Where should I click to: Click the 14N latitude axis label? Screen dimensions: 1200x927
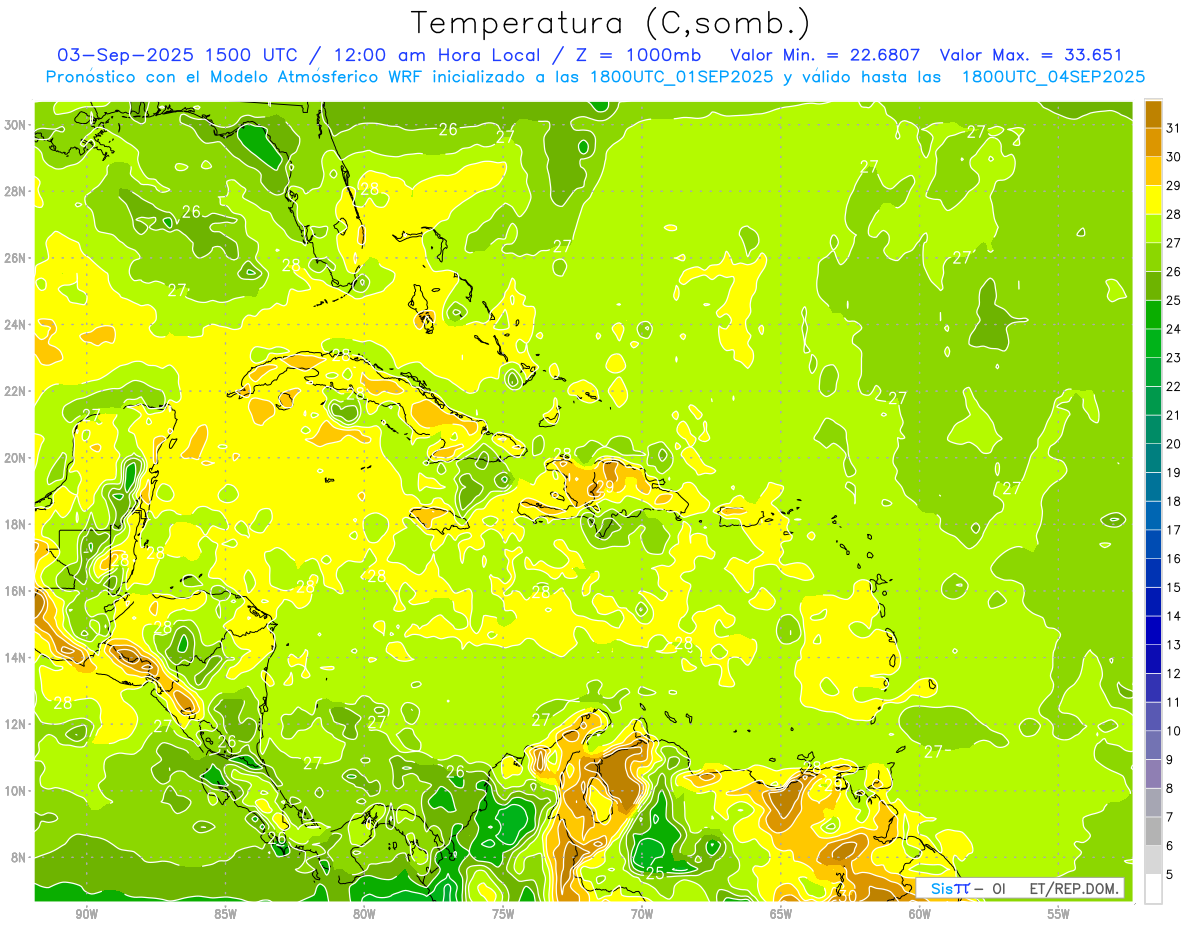[x=16, y=658]
